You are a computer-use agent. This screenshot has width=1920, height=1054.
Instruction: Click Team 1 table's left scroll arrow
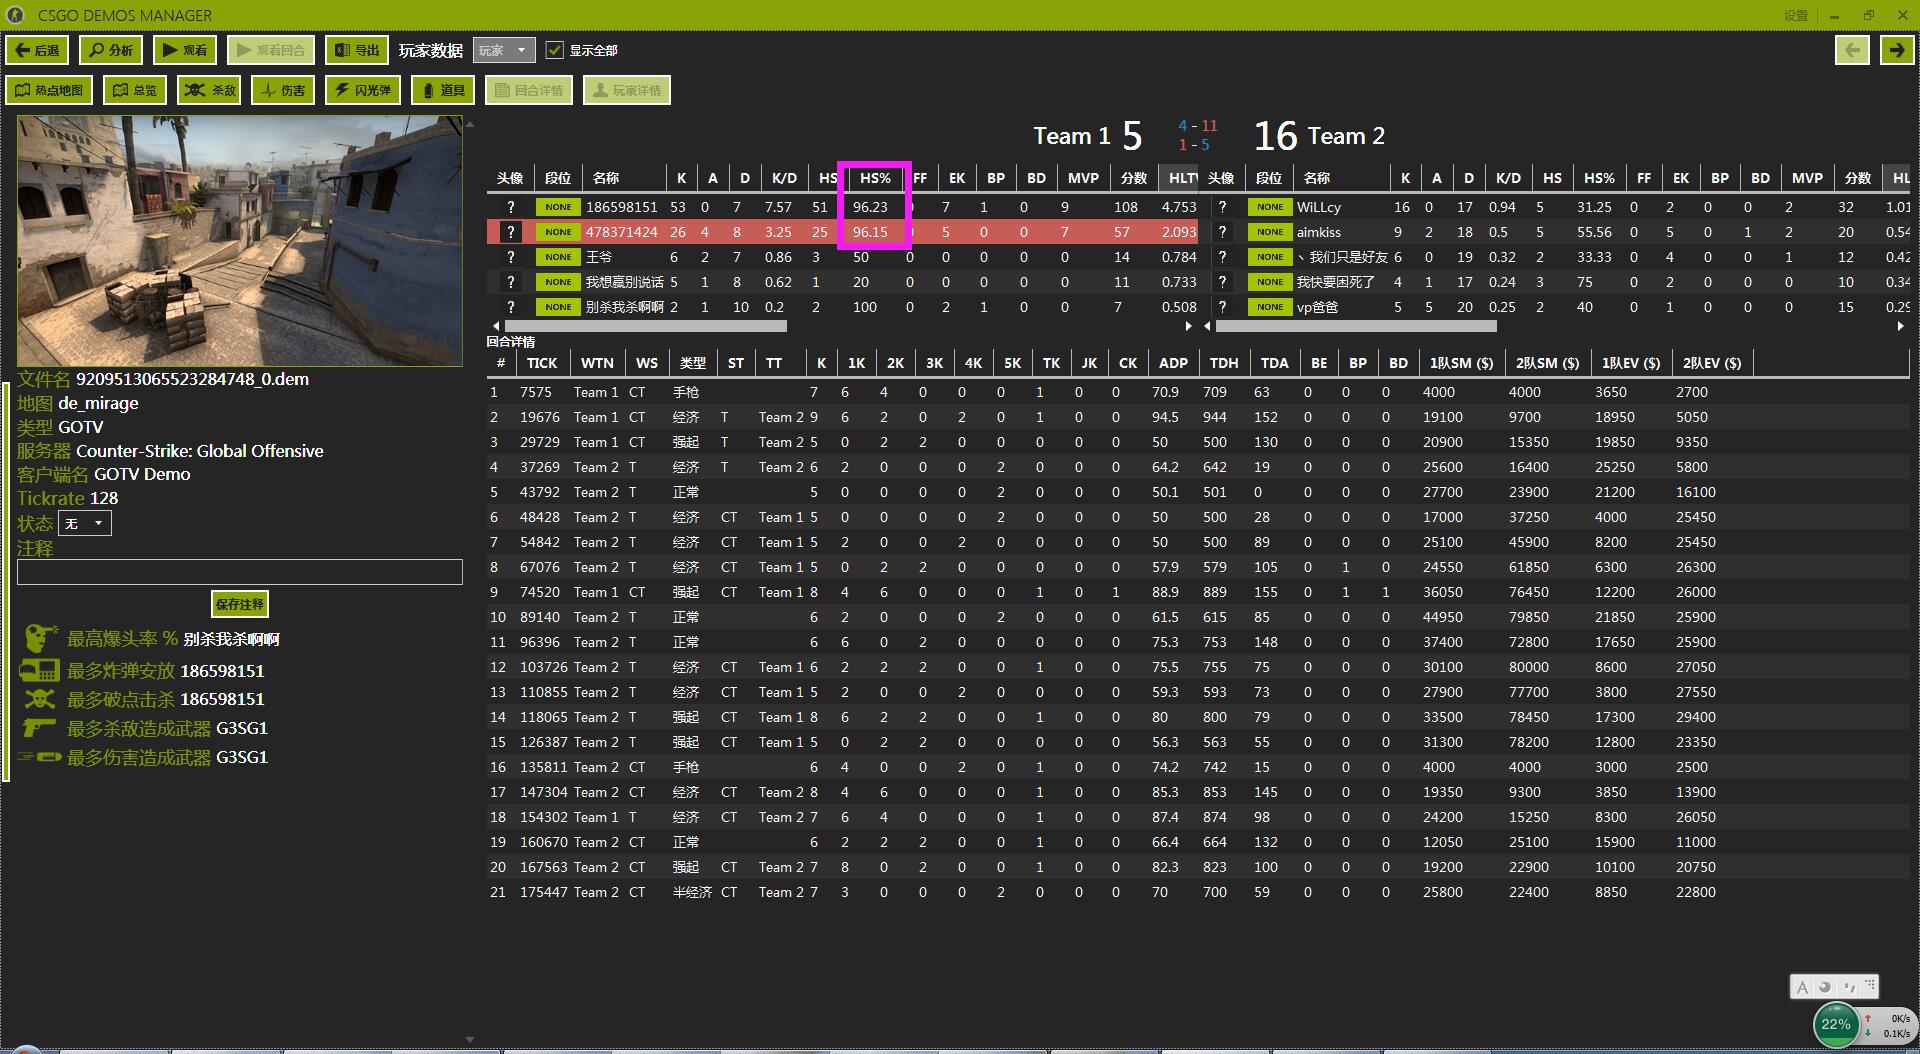tap(496, 326)
